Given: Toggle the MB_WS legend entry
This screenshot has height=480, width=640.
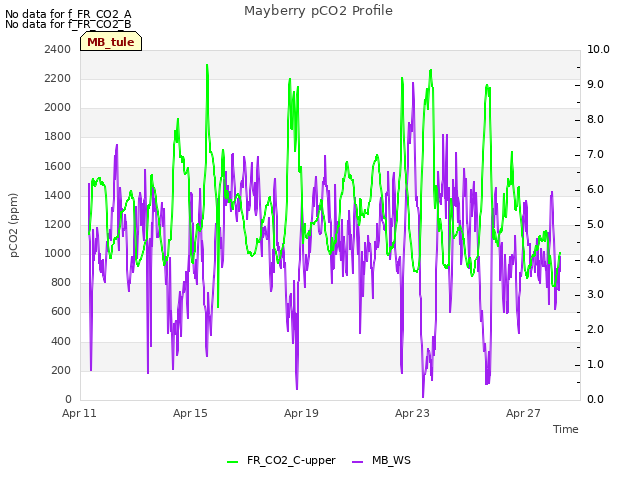Looking at the screenshot, I should [x=381, y=460].
